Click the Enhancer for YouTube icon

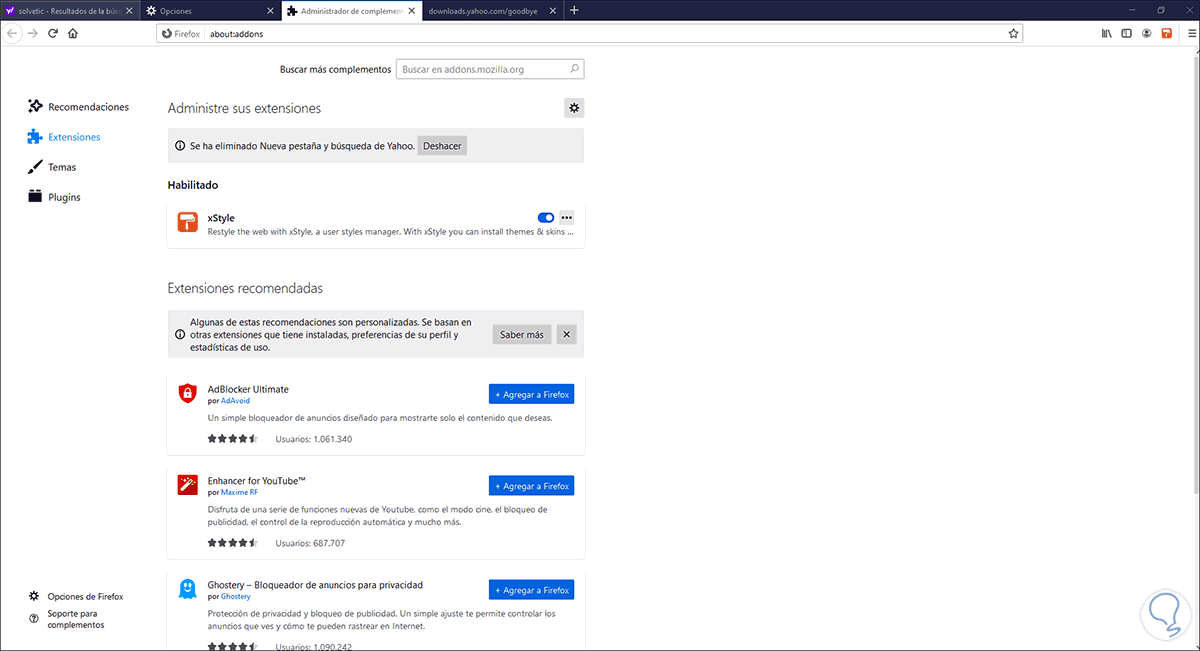187,485
